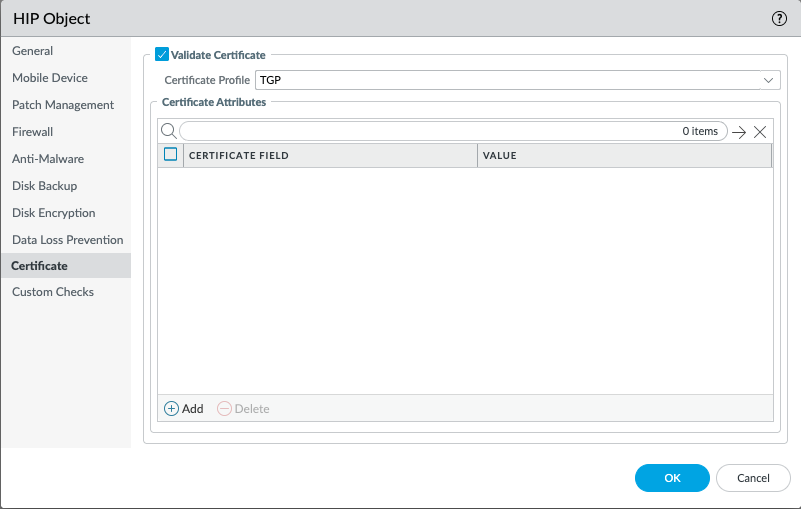Switch to Disk Backup tab
The width and height of the screenshot is (801, 509).
pos(44,186)
